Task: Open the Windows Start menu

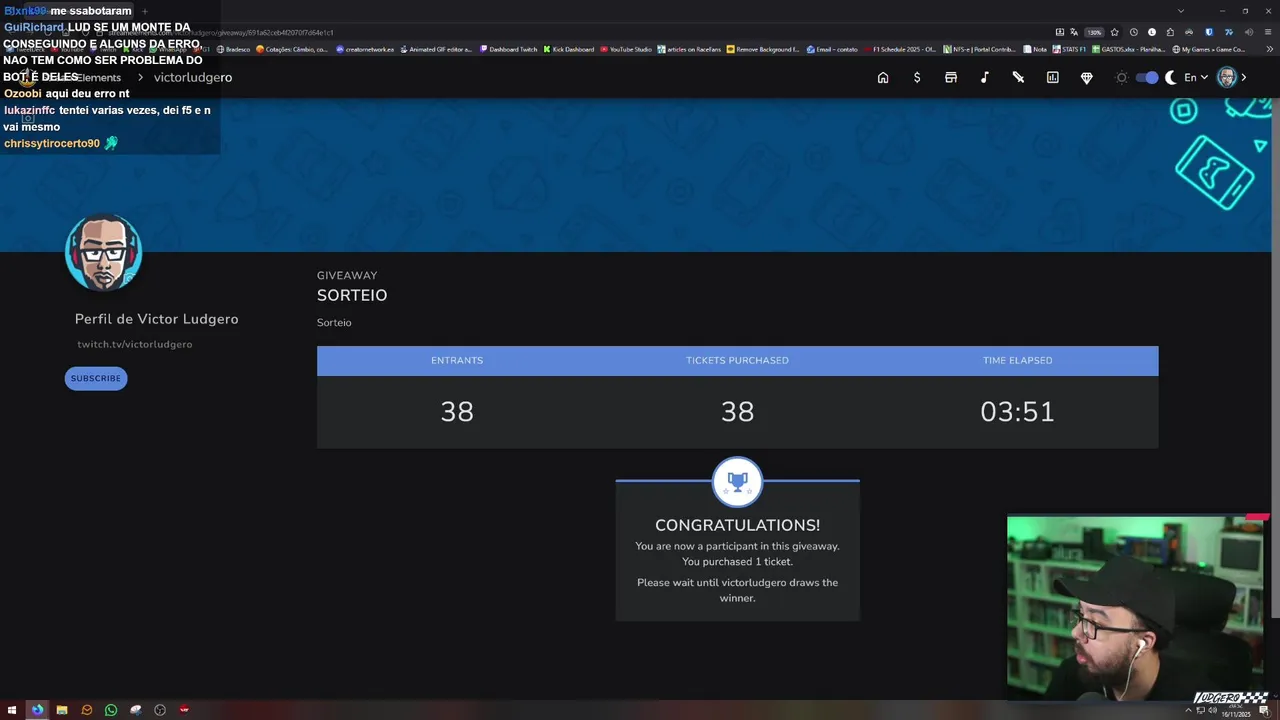Action: click(x=12, y=710)
